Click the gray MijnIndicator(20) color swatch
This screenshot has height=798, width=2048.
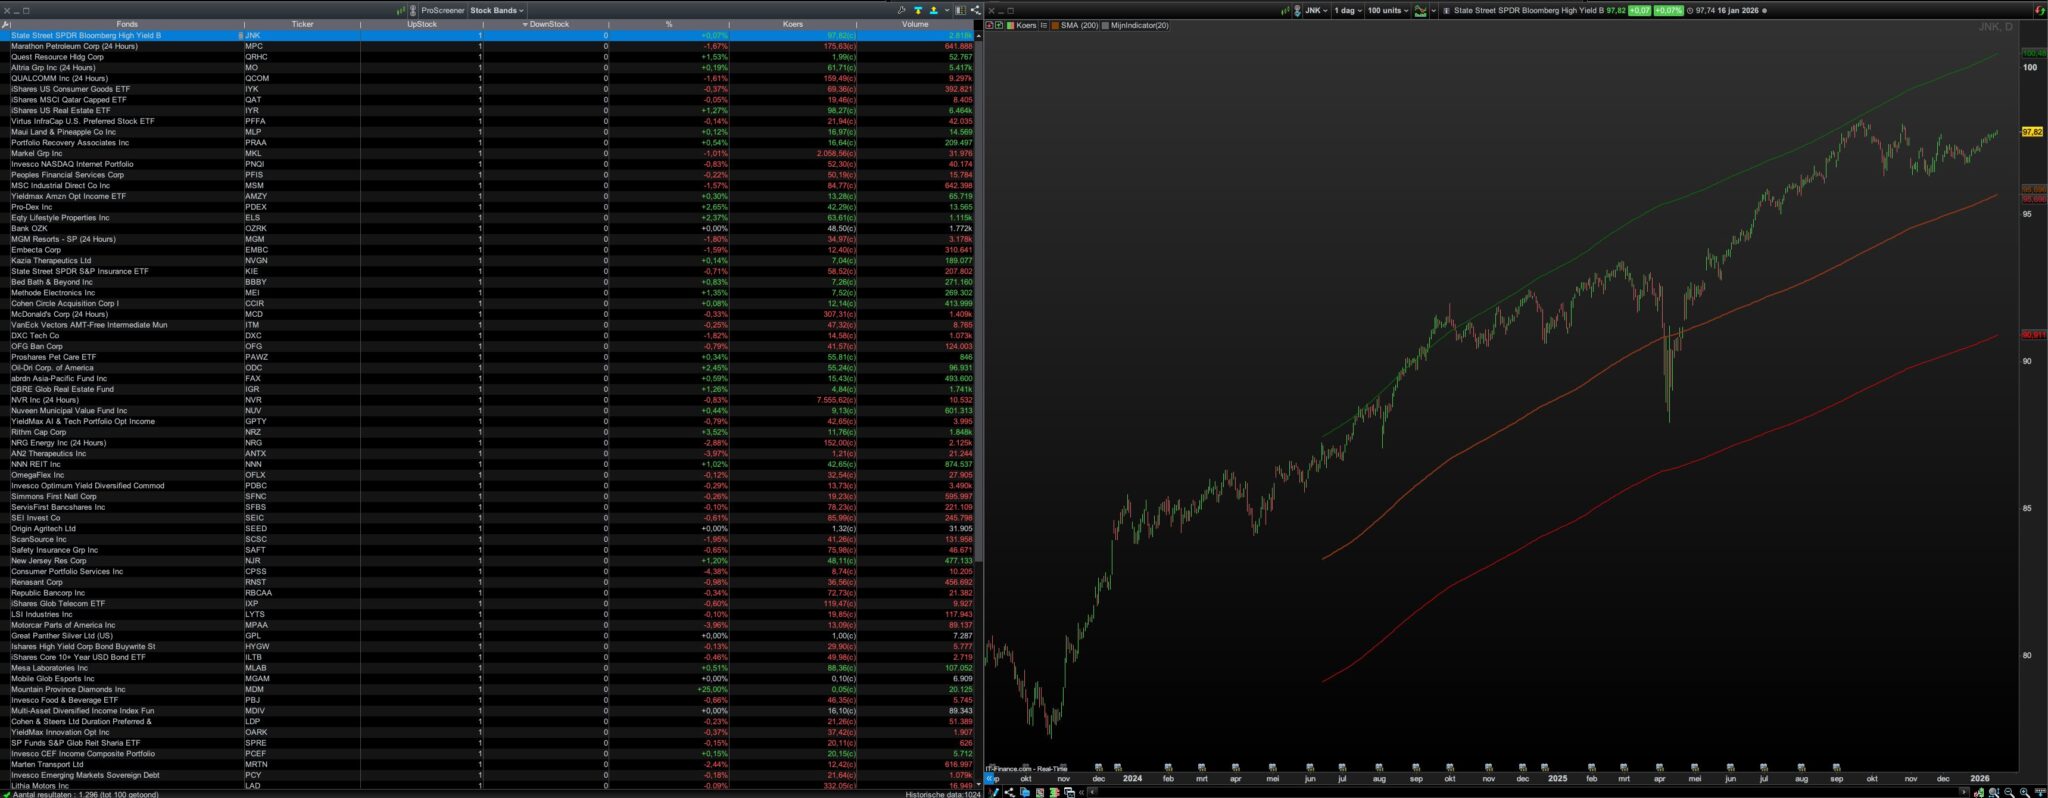click(x=1105, y=25)
